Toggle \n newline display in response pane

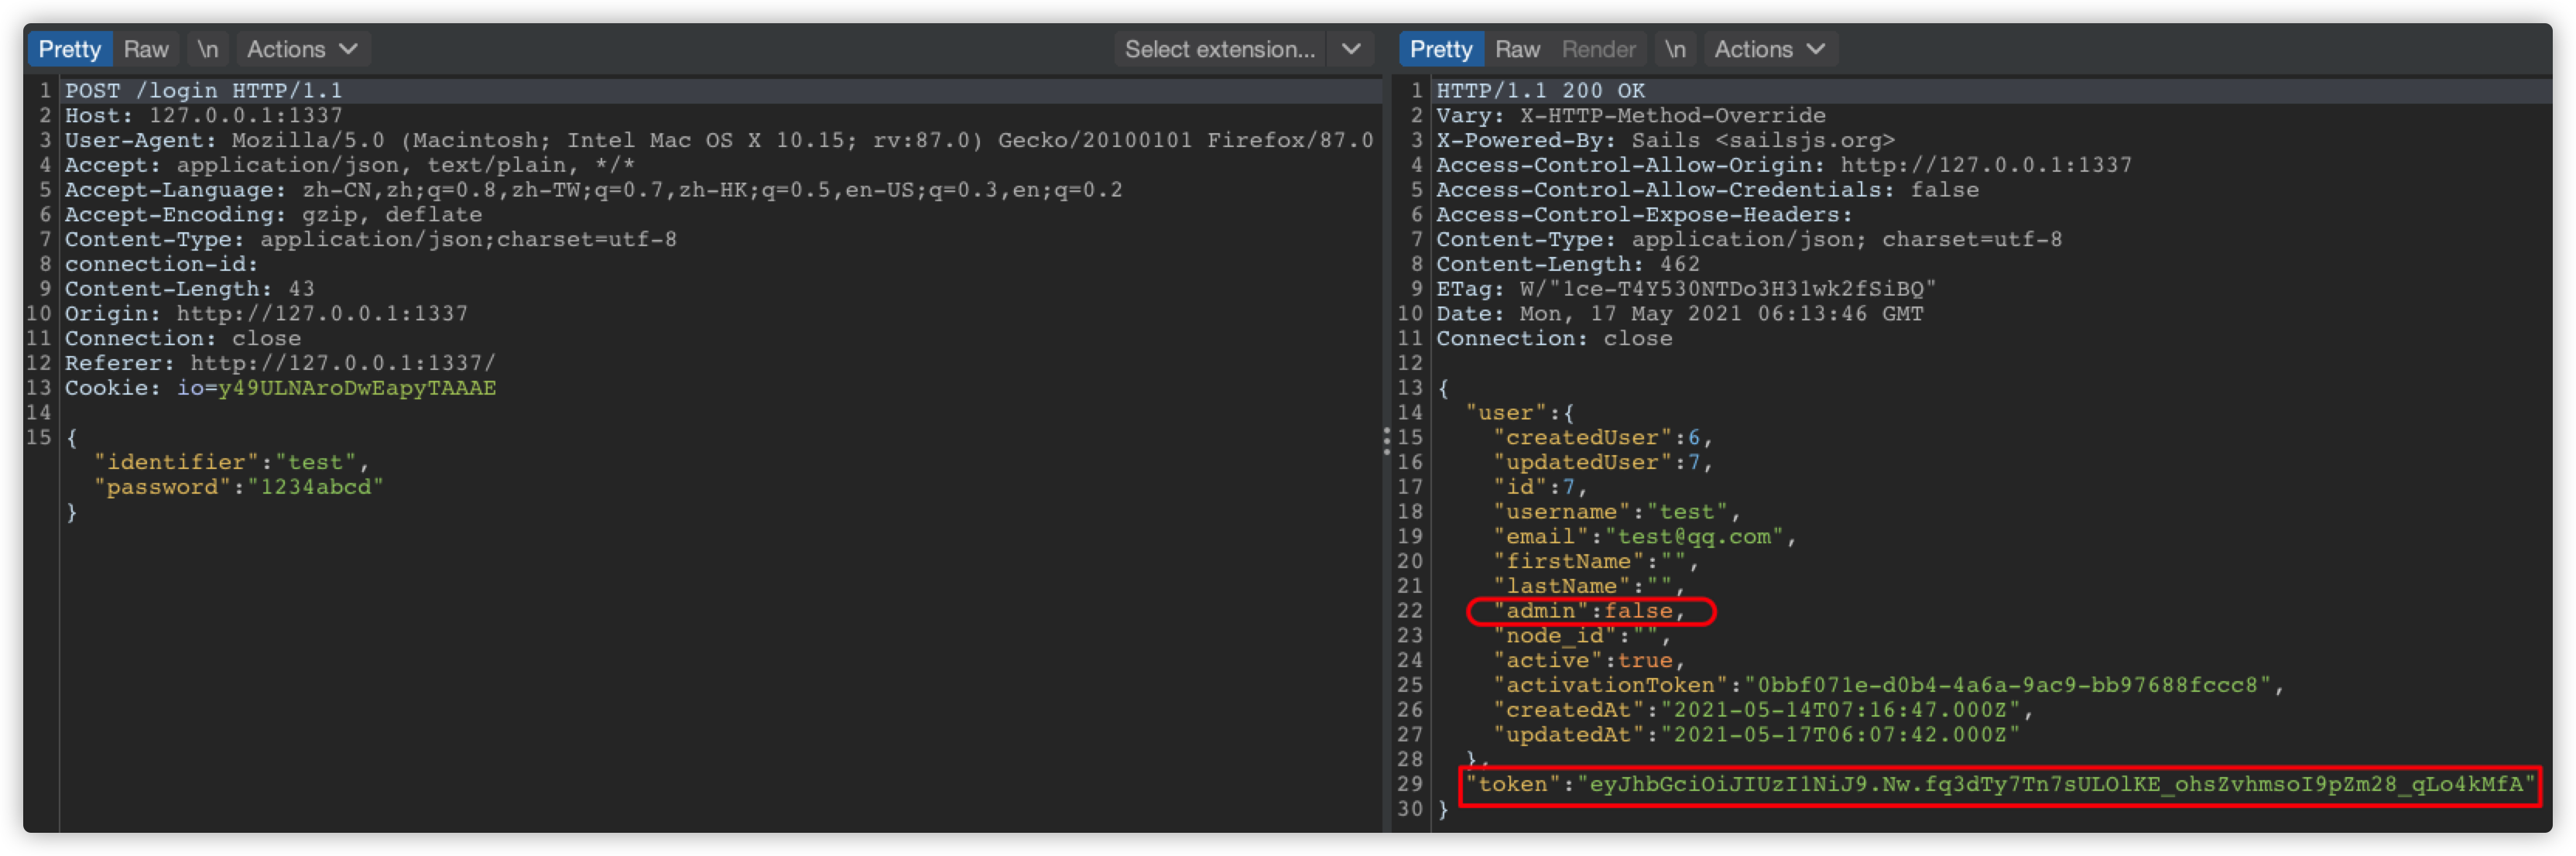[1675, 49]
